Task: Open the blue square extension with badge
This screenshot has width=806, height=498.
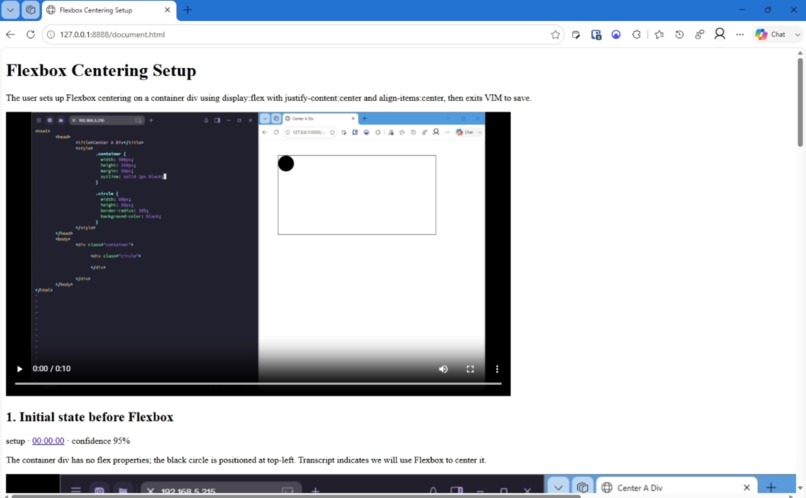Action: click(x=596, y=34)
